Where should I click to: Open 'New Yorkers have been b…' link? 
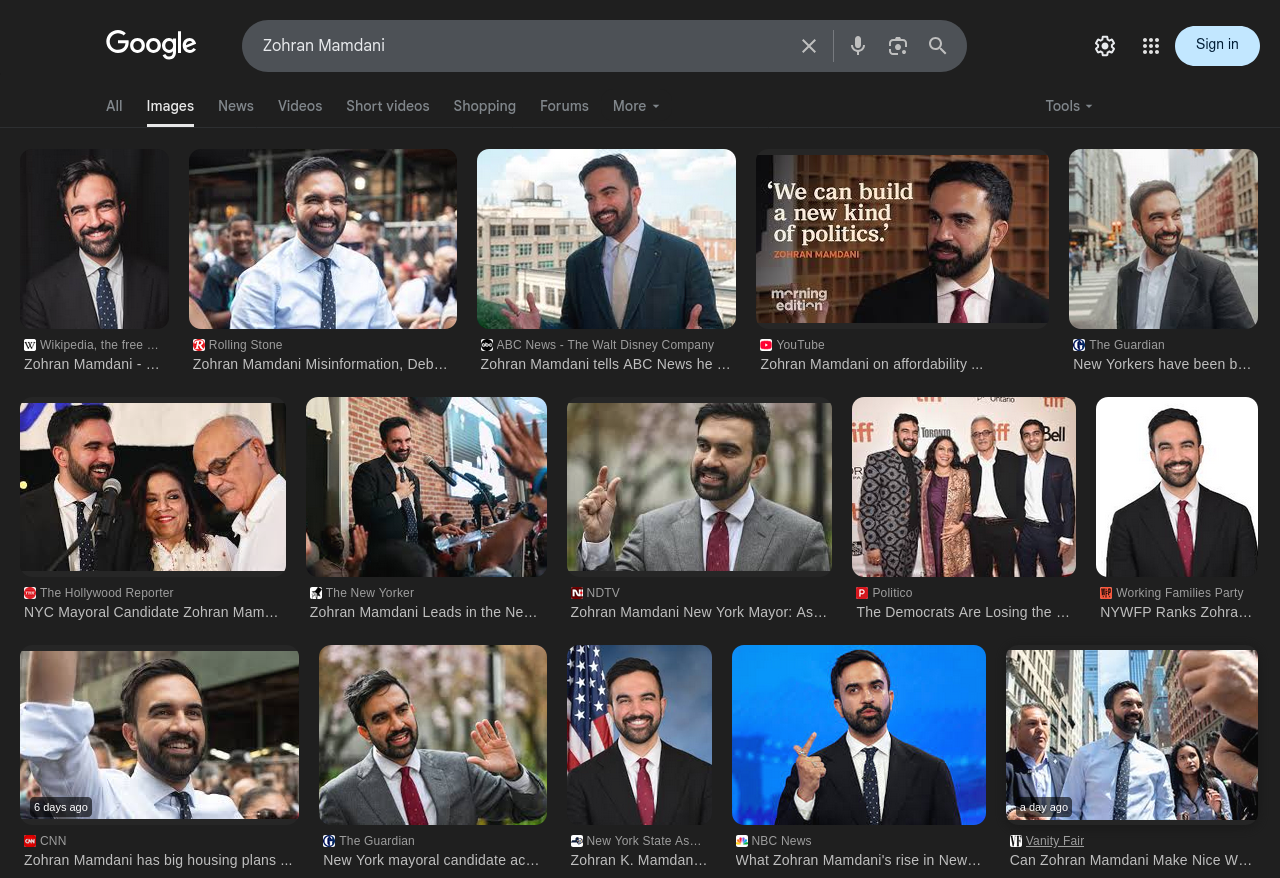pos(1162,364)
